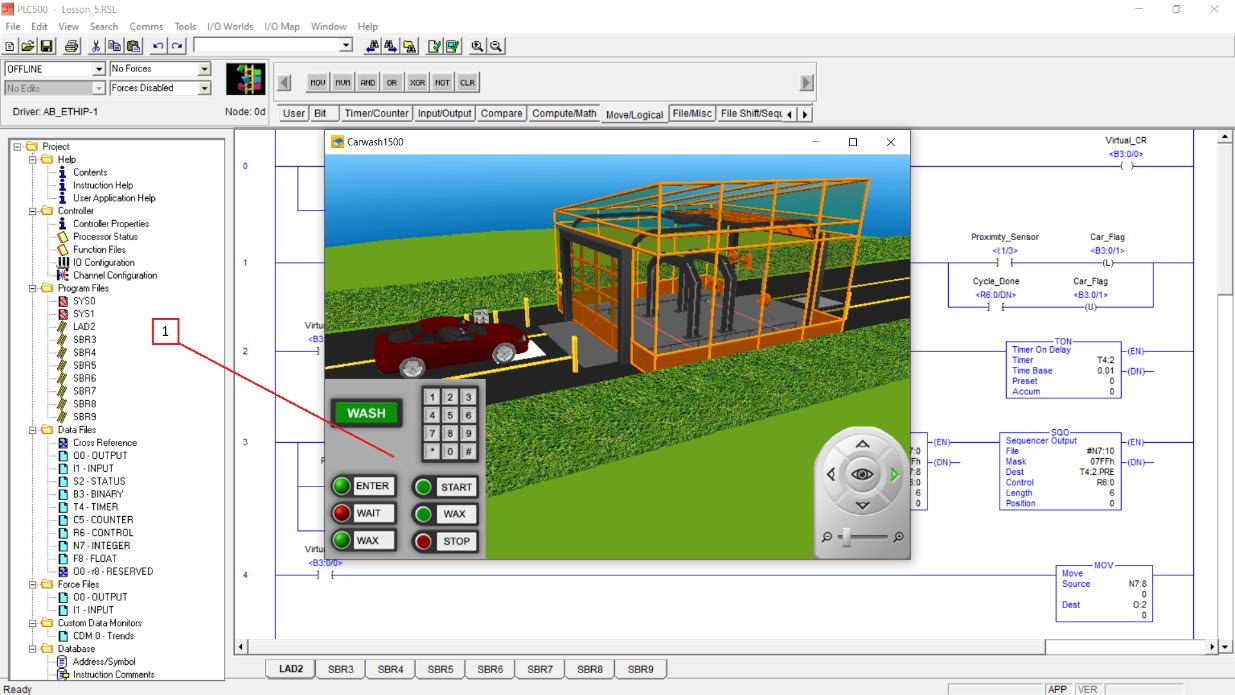Open the Forces Disabled dropdown
This screenshot has width=1235, height=695.
204,88
